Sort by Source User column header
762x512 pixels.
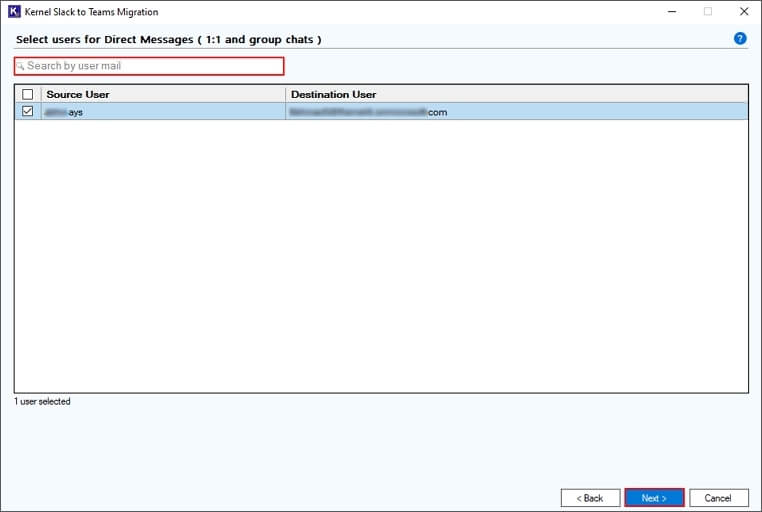coord(163,94)
